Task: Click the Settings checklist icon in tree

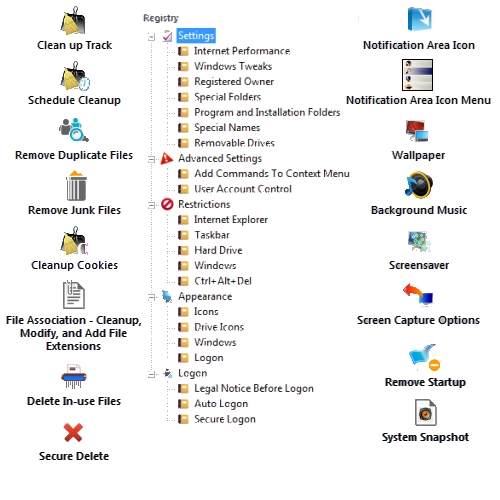Action: coord(167,36)
